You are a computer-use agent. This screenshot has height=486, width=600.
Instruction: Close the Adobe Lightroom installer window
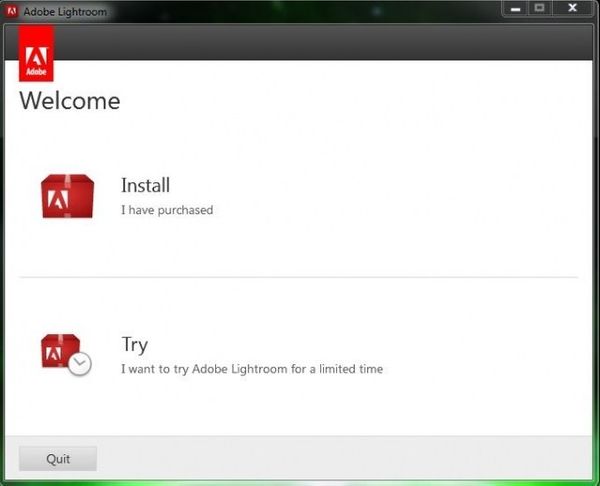pos(572,8)
